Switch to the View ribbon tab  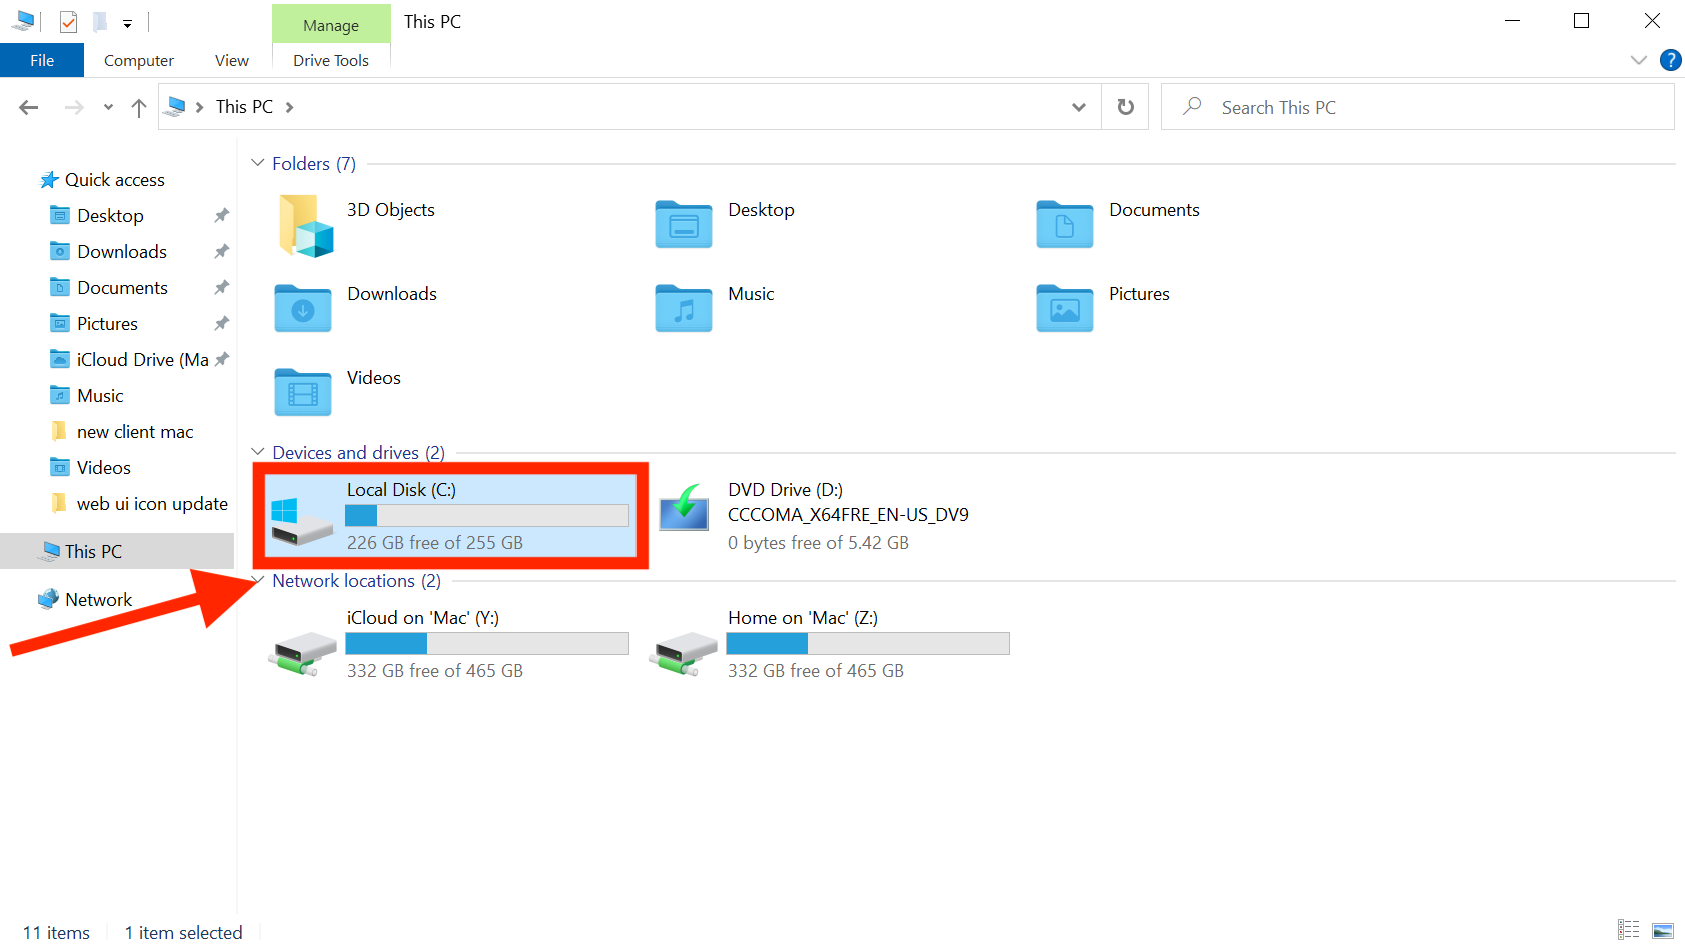click(232, 60)
